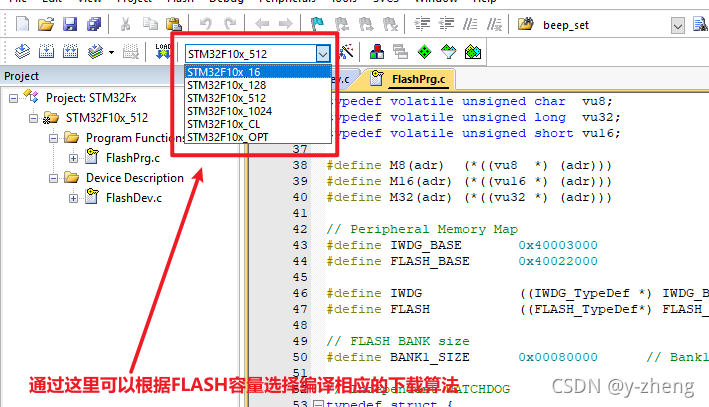Viewport: 709px width, 407px height.
Task: Select FlashPrg.c in the project tree
Action: point(133,158)
